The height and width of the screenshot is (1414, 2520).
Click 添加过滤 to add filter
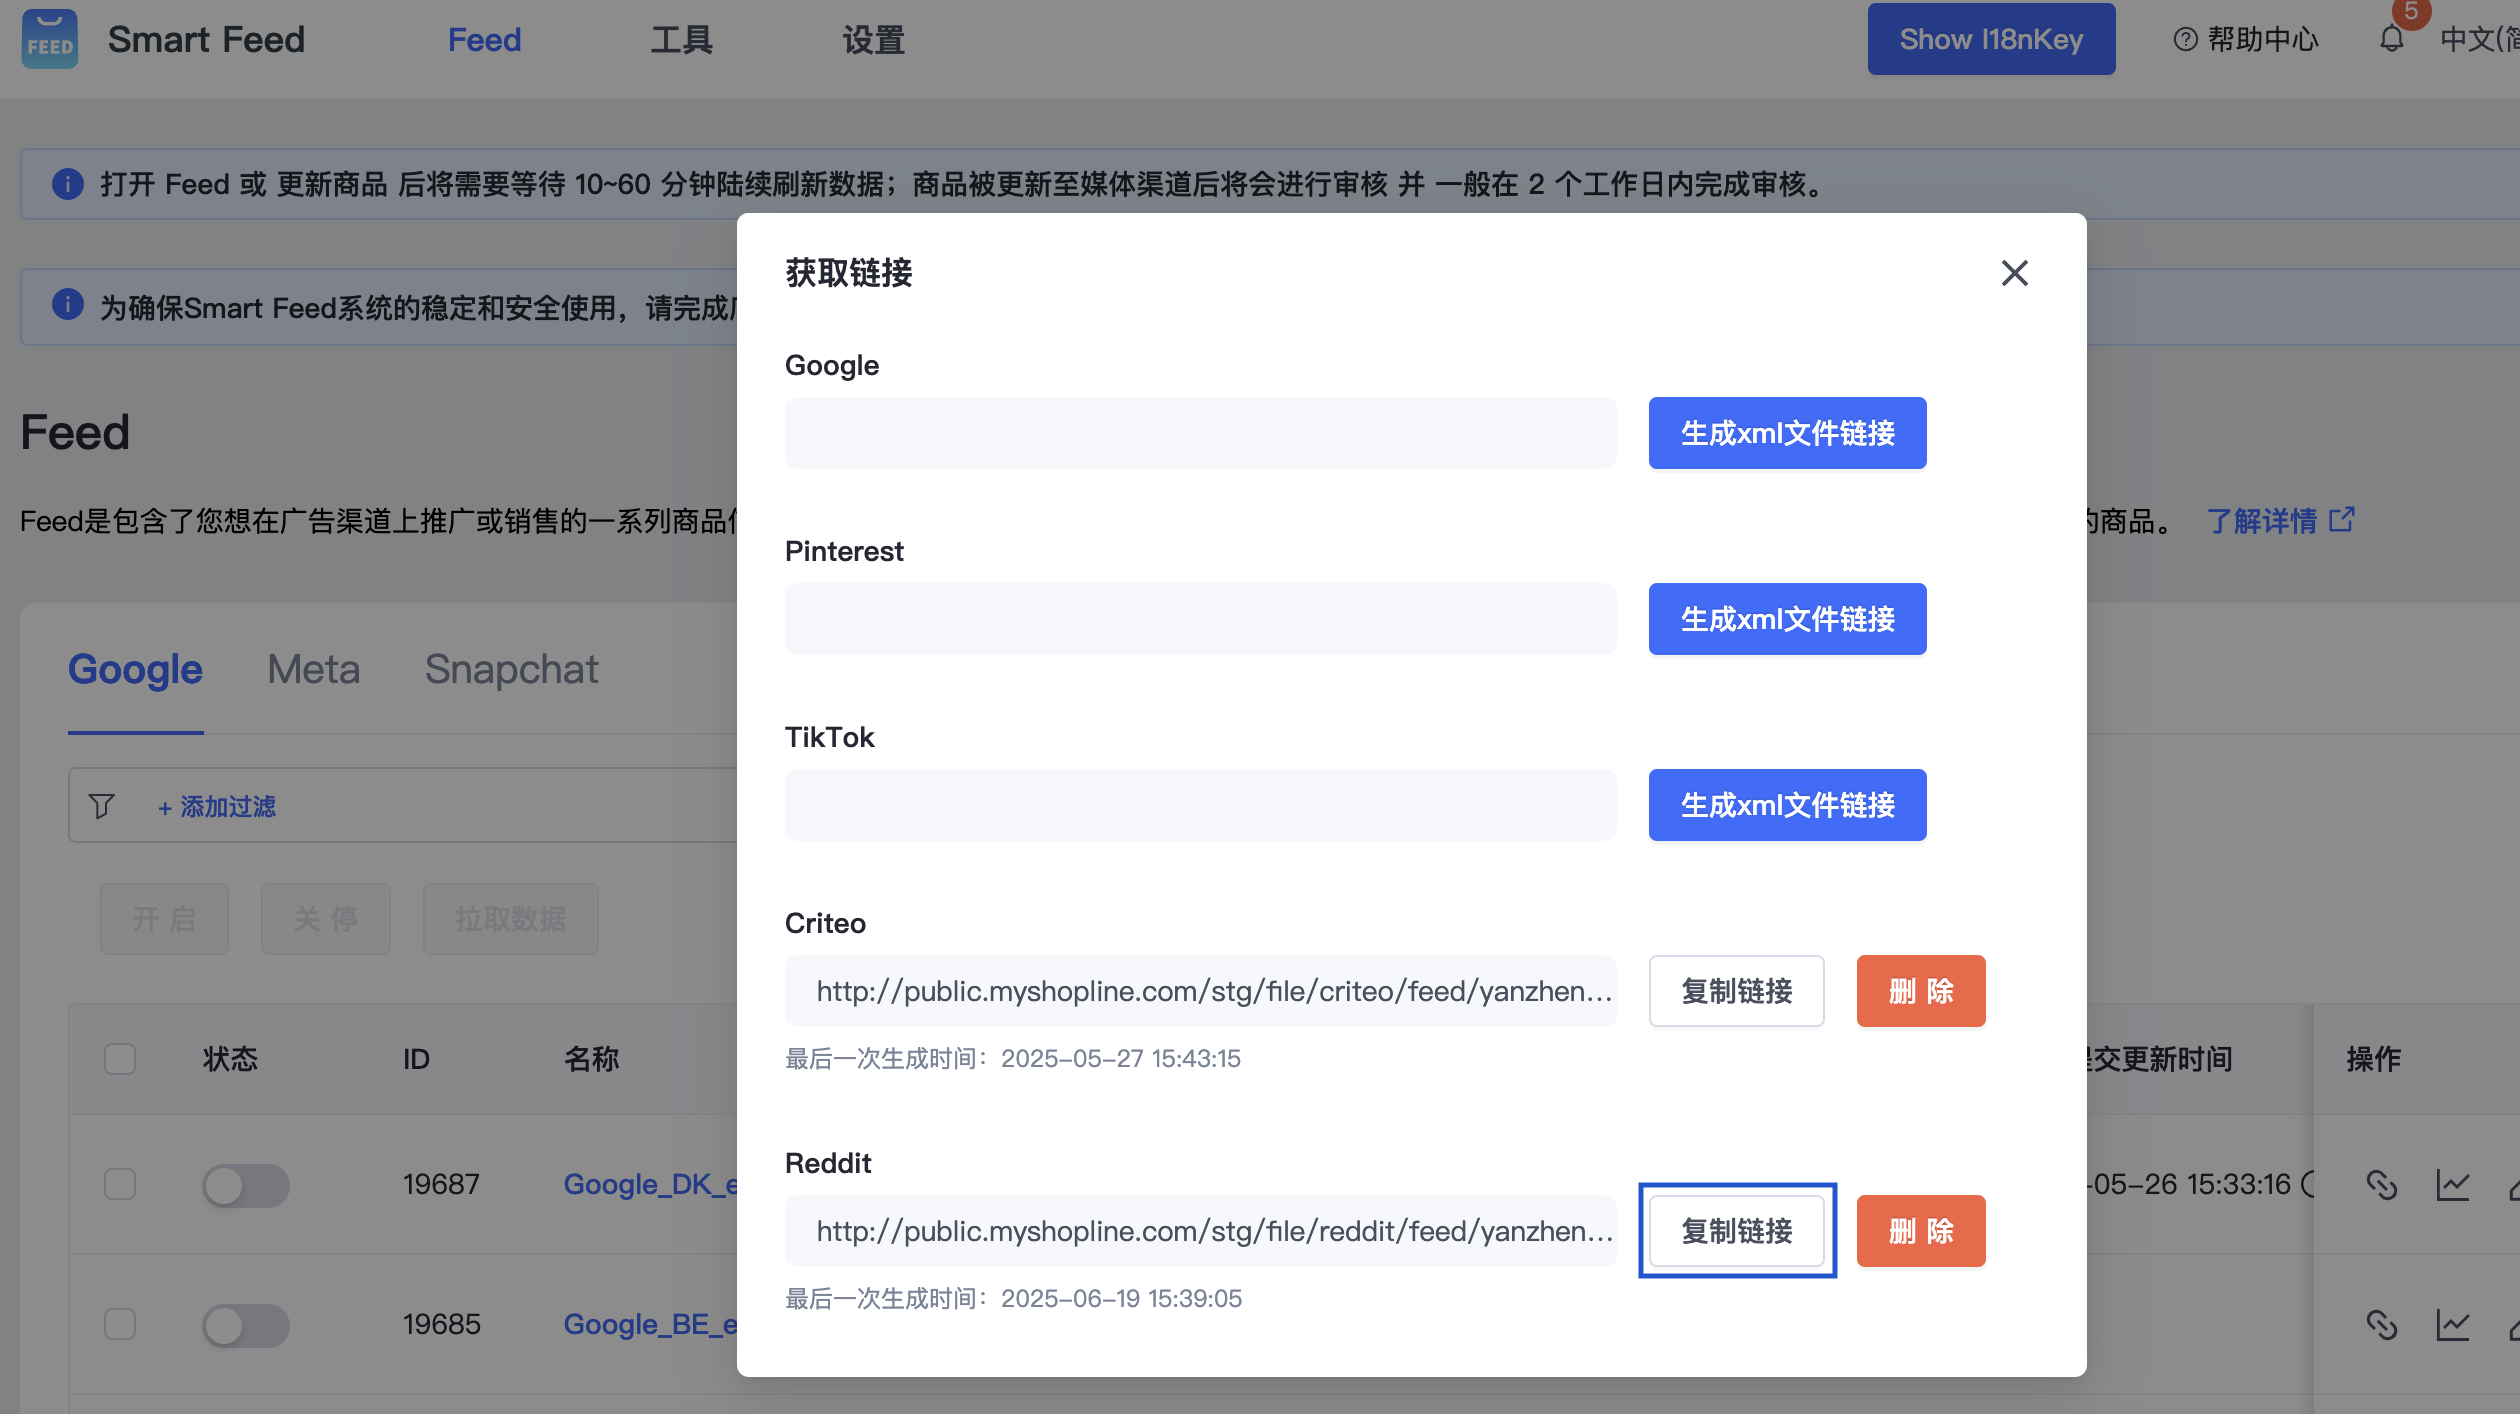tap(217, 807)
